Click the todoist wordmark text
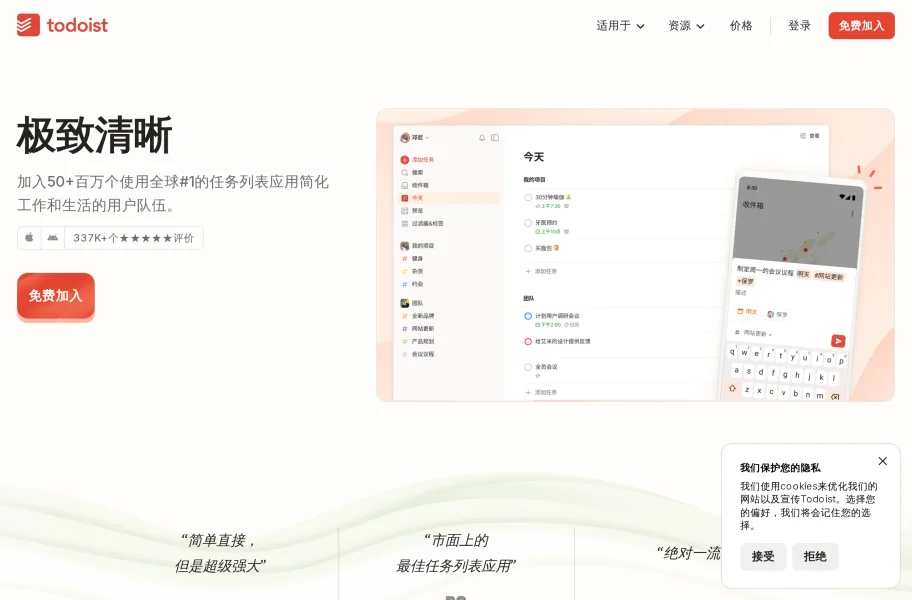912x600 pixels. pos(77,26)
